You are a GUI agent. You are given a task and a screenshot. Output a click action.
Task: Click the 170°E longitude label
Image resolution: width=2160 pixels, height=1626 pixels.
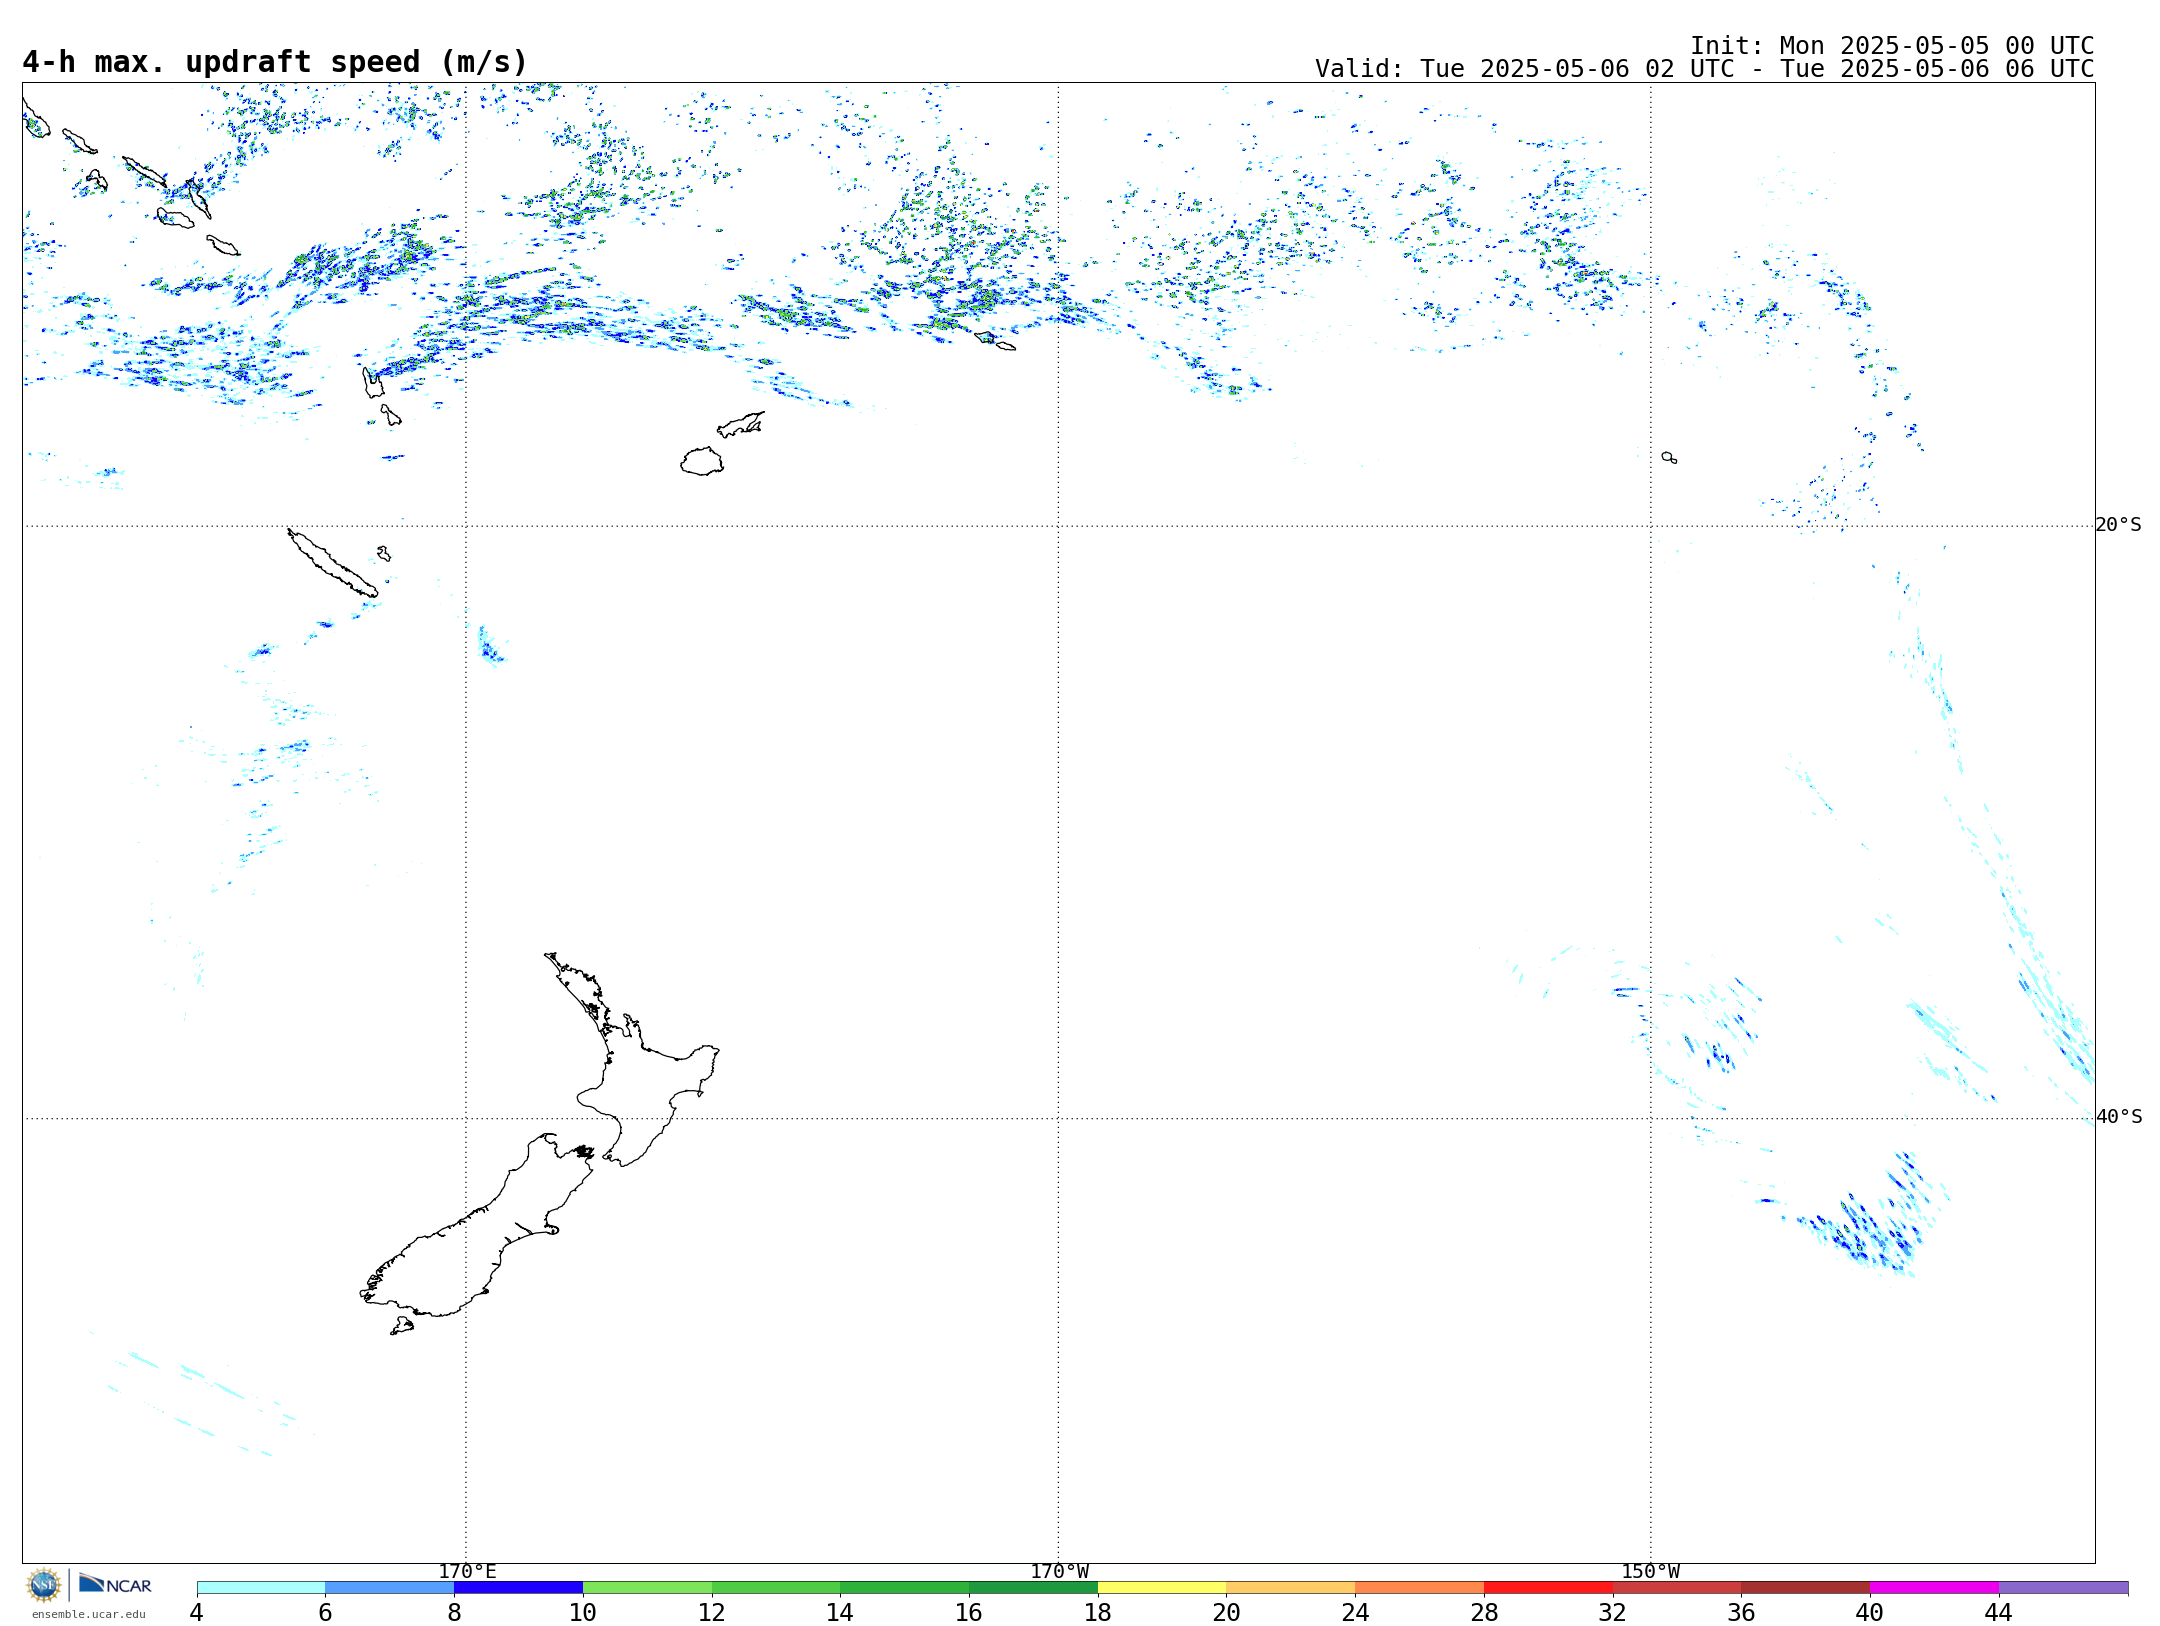click(x=467, y=1571)
